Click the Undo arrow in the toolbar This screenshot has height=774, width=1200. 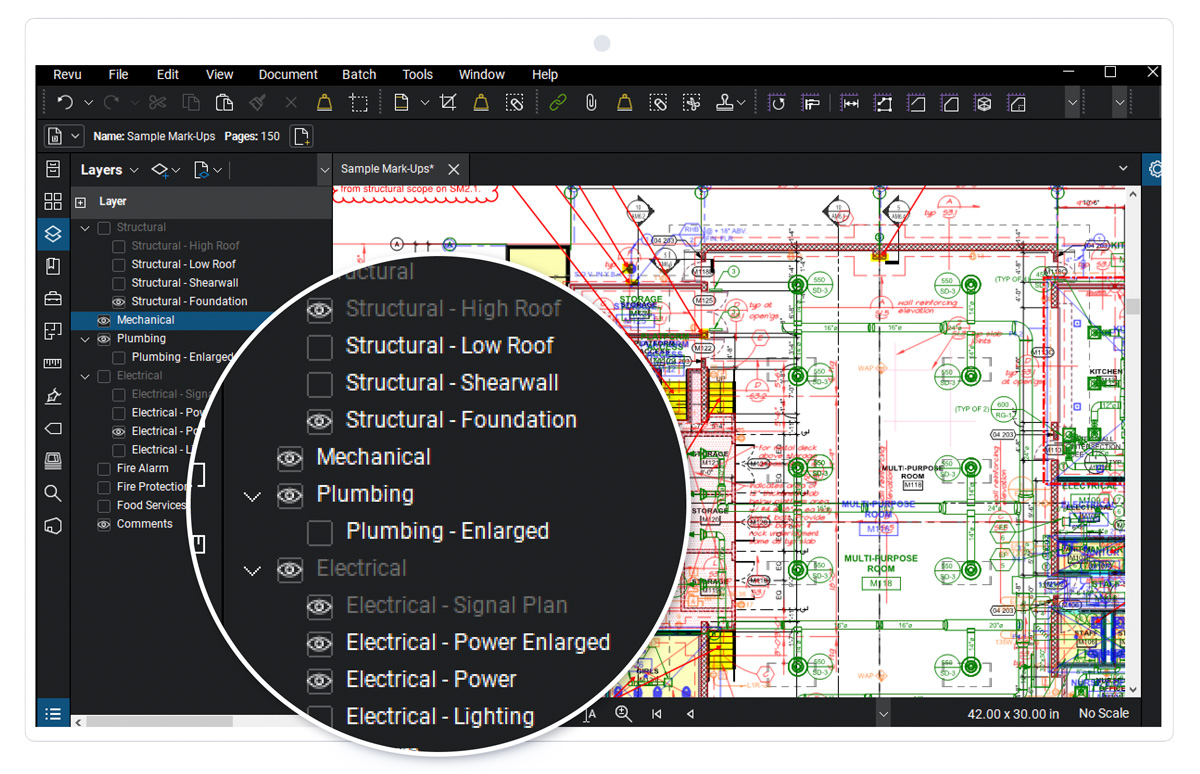point(65,102)
